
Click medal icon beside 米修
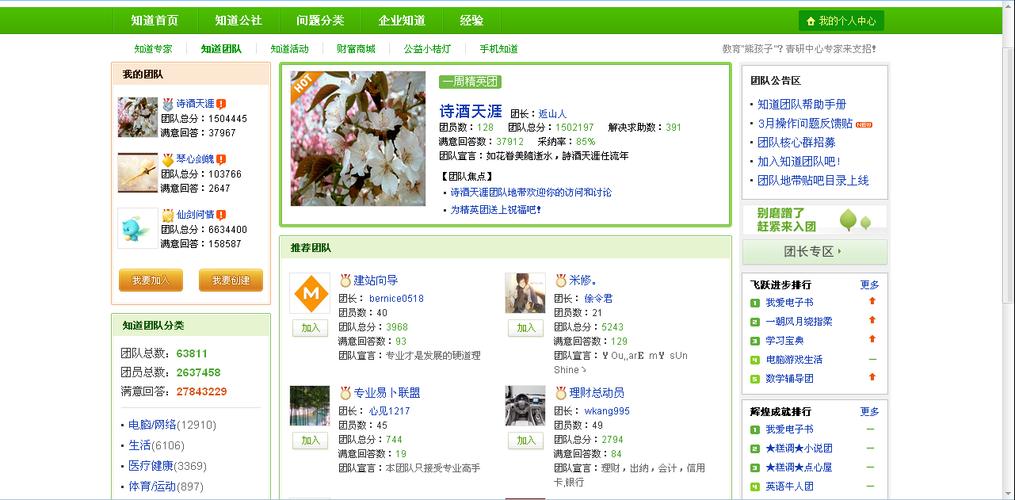click(x=561, y=280)
